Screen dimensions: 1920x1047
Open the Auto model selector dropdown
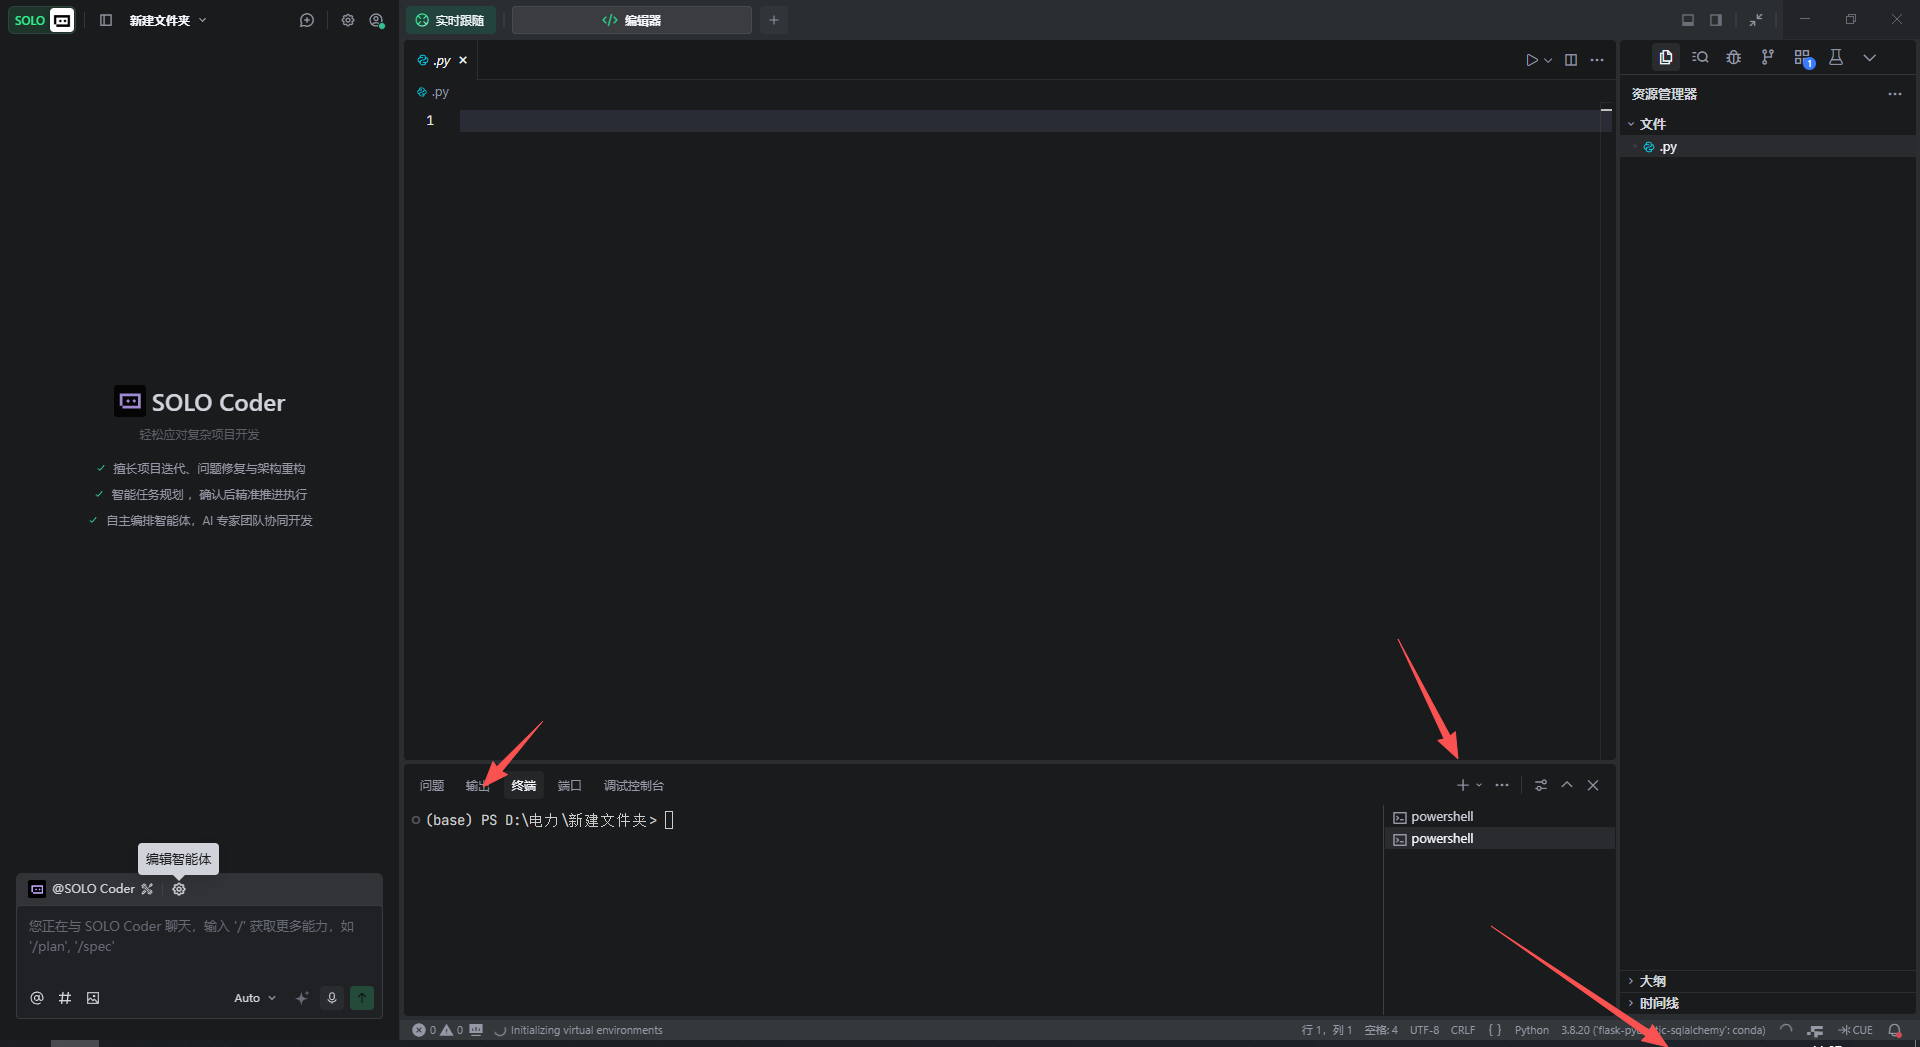[255, 998]
